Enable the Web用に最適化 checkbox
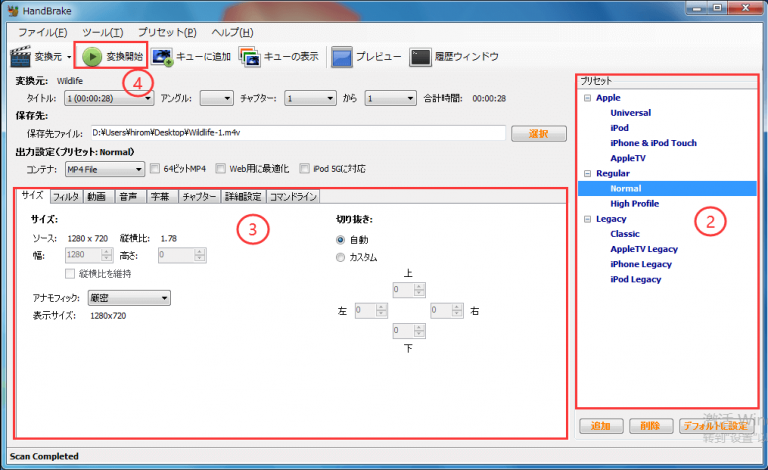The image size is (768, 470). point(220,168)
